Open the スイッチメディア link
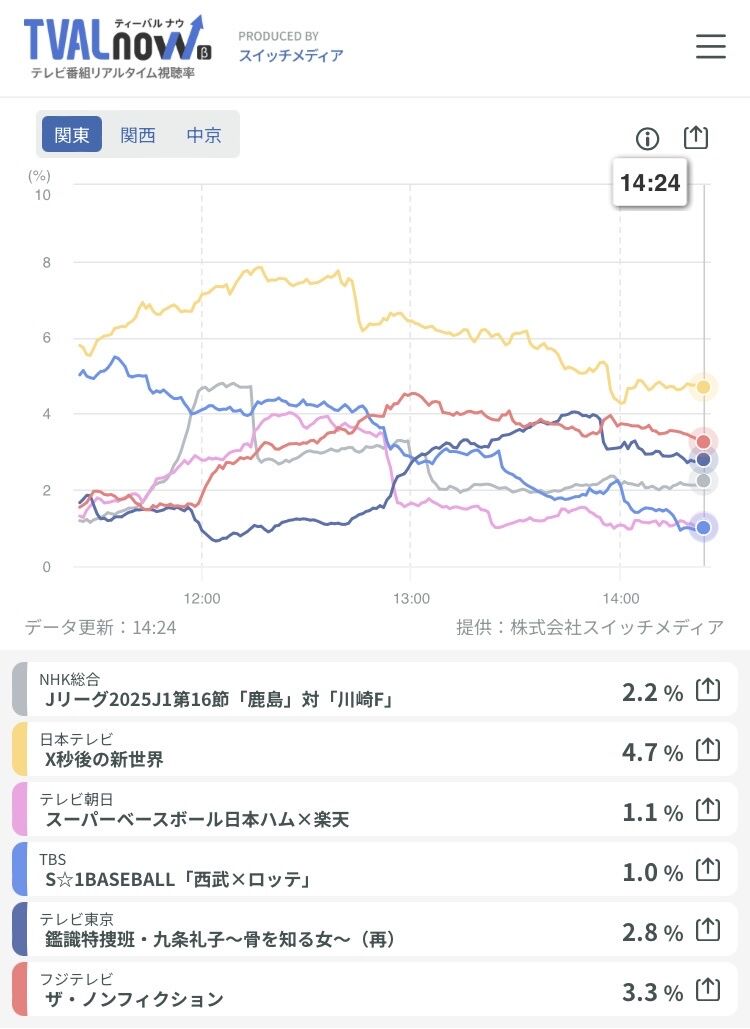Viewport: 750px width, 1029px height. (x=290, y=56)
